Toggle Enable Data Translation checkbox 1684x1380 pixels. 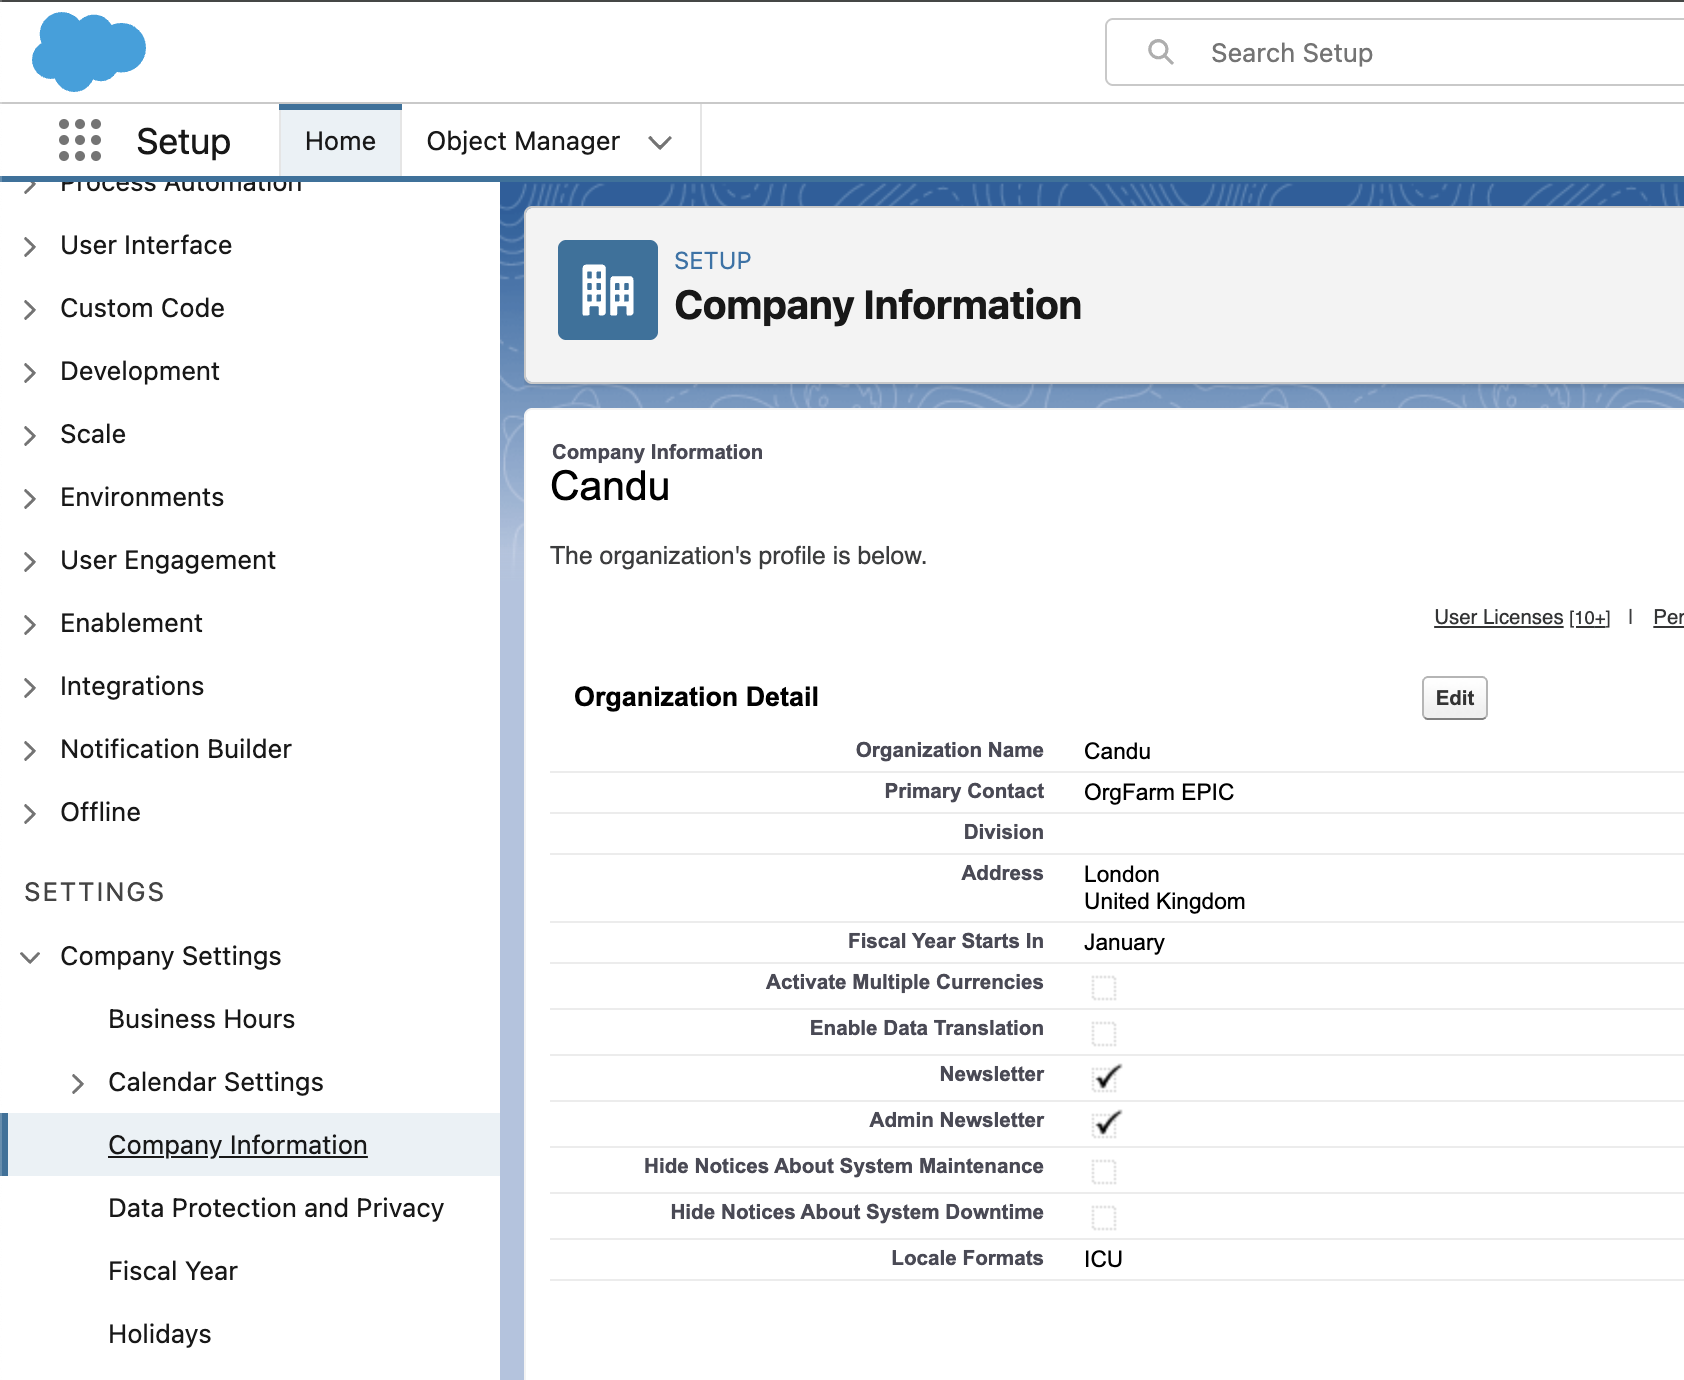(x=1104, y=1033)
